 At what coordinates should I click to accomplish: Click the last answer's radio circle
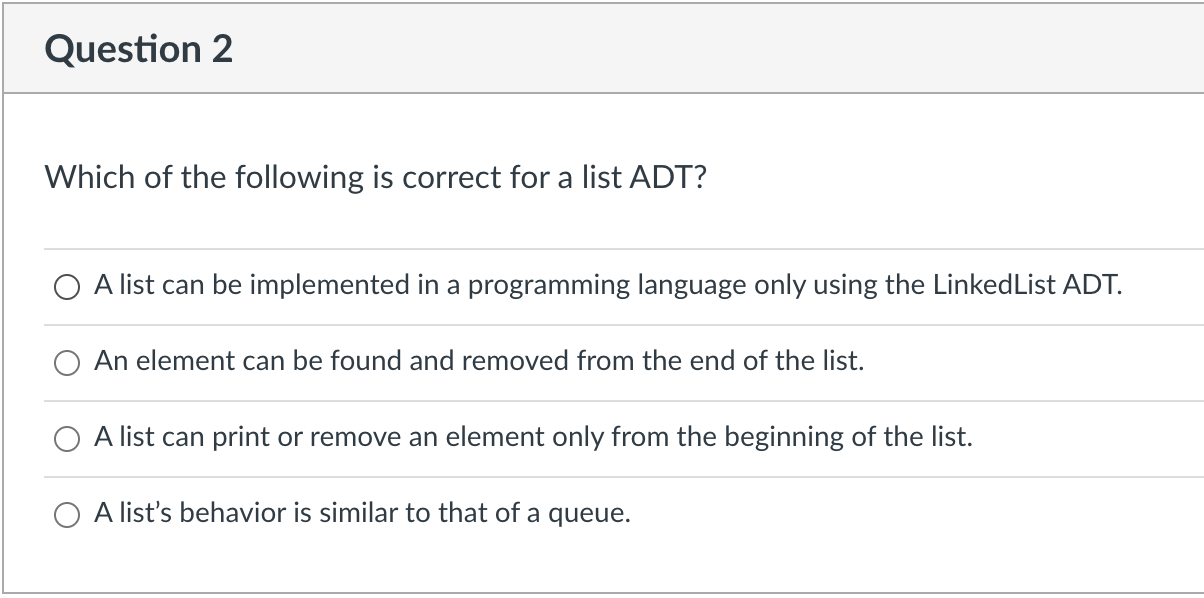click(66, 515)
